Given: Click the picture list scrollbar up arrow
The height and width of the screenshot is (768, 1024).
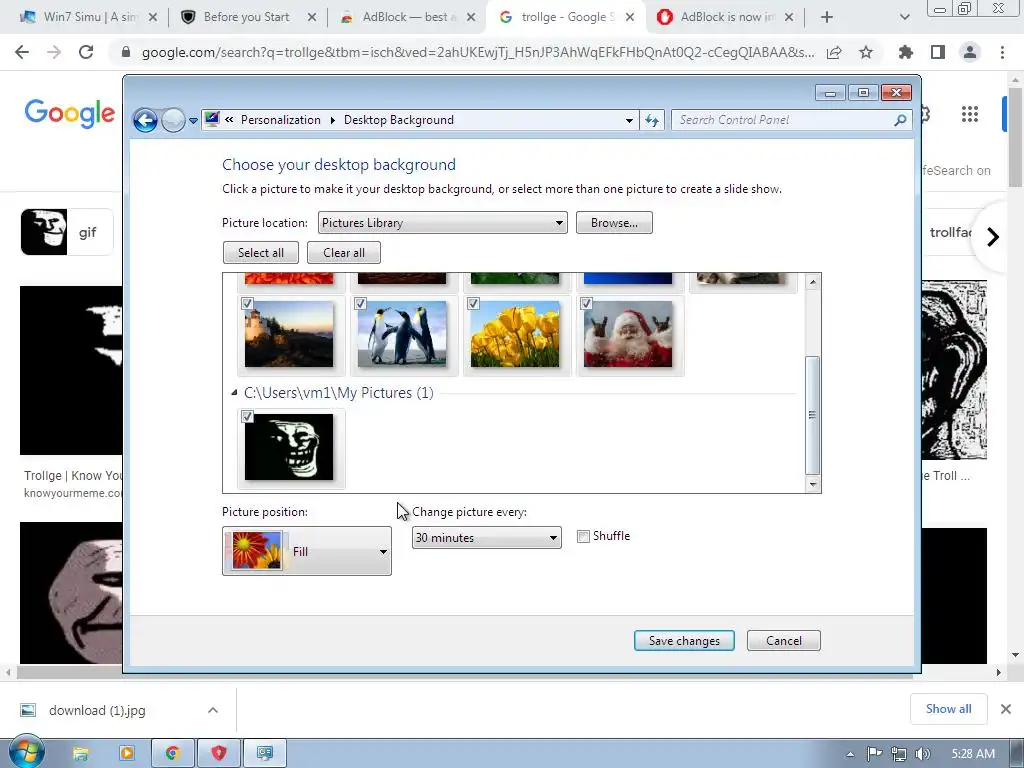Looking at the screenshot, I should point(812,282).
